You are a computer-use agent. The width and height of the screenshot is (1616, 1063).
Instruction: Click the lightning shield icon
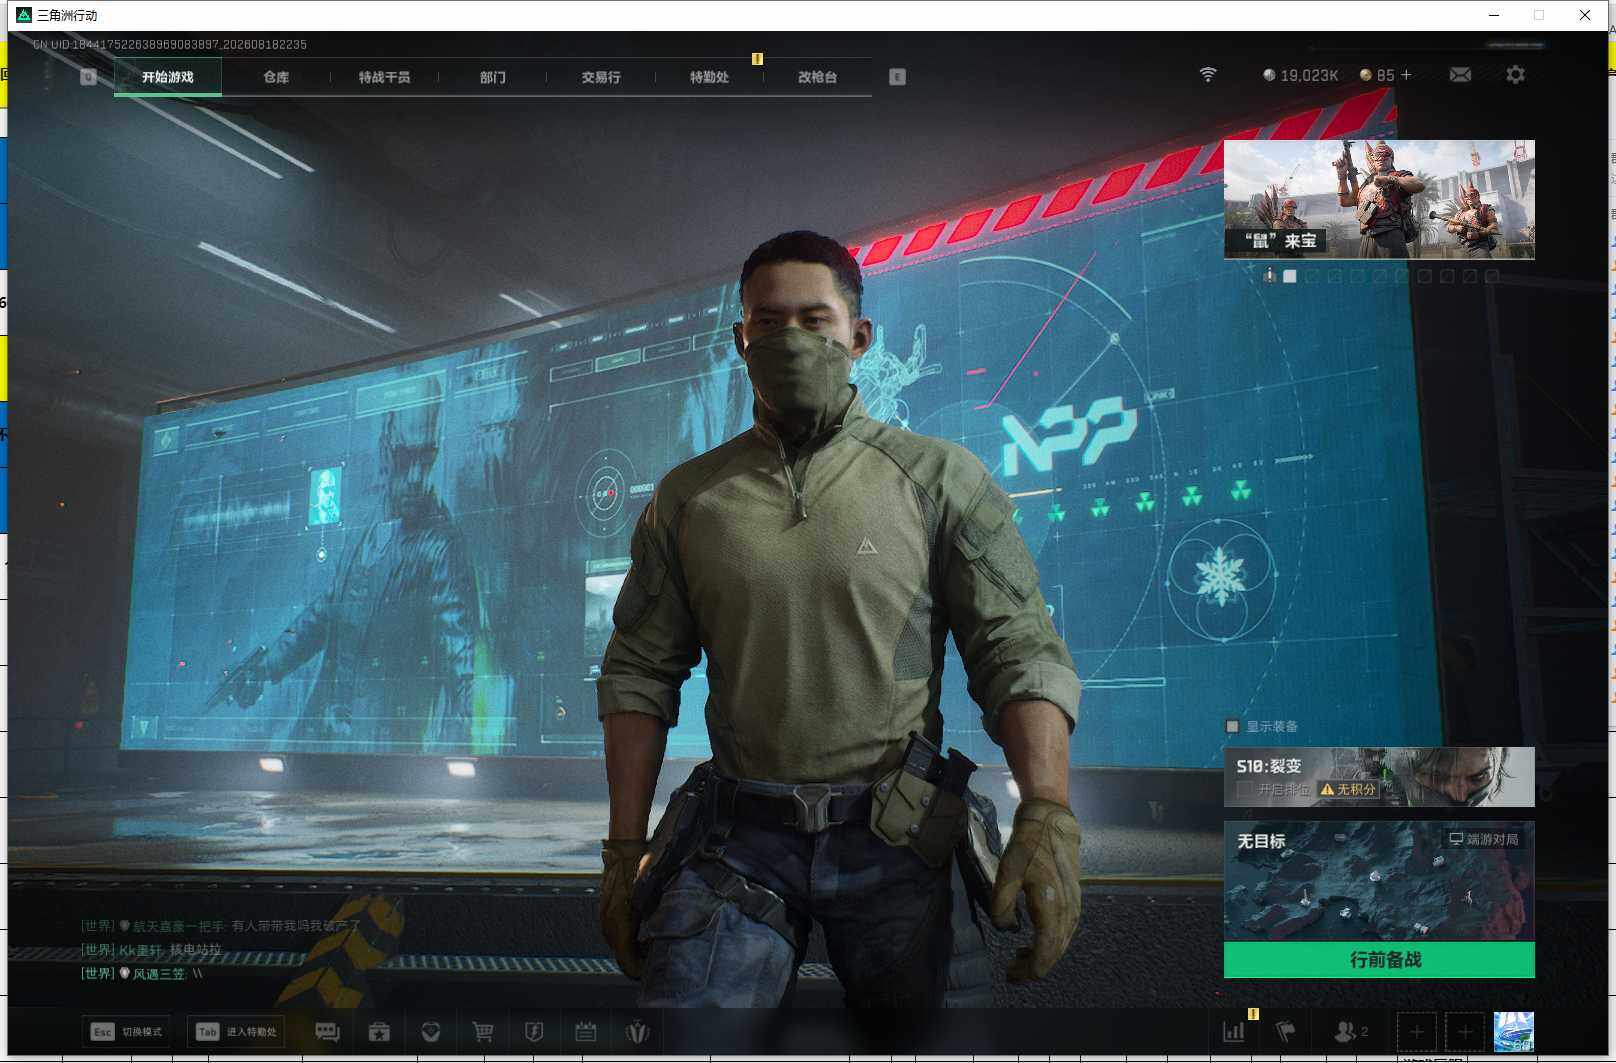pos(534,1032)
